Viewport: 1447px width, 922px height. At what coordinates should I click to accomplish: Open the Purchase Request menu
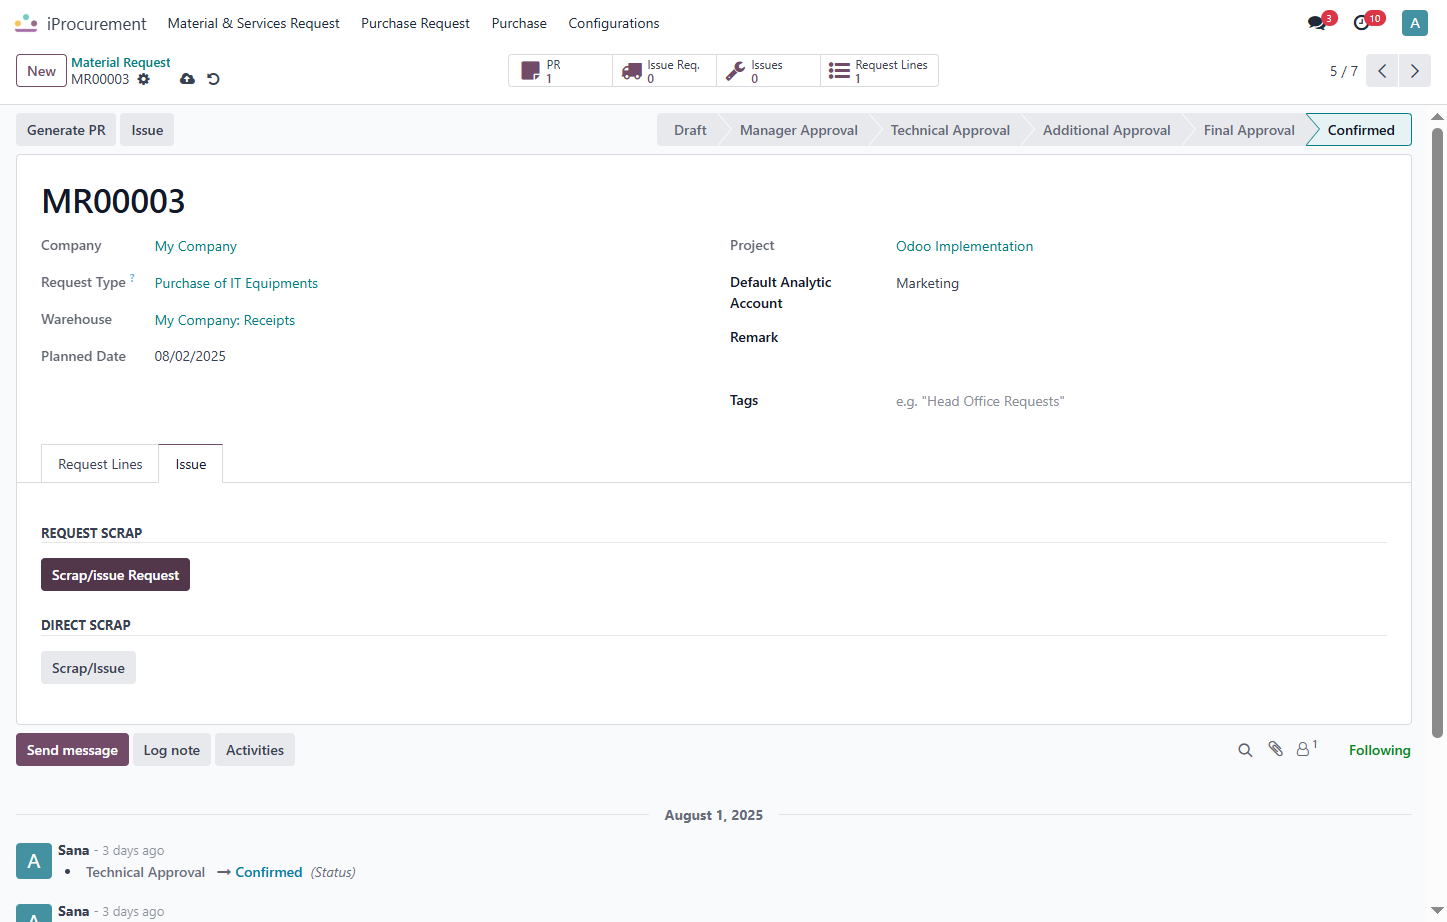click(x=415, y=23)
